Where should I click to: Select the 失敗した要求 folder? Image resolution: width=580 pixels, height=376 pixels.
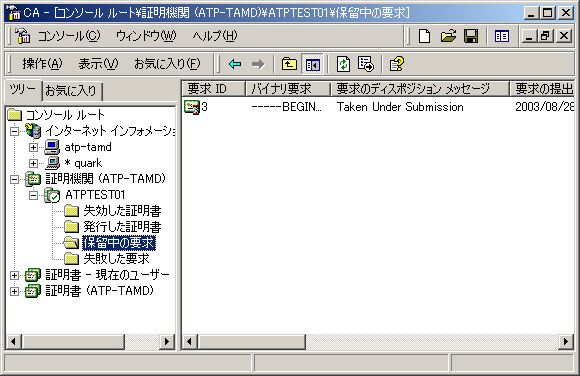pyautogui.click(x=116, y=259)
